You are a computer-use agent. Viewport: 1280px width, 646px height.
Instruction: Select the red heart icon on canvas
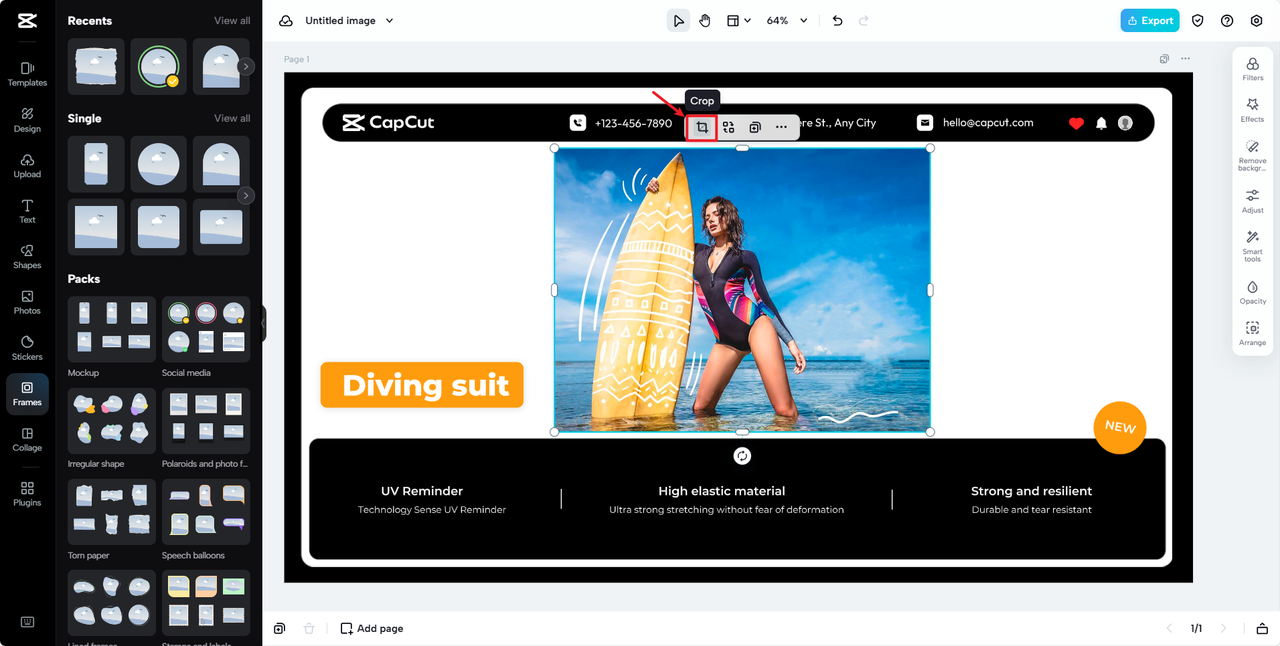1076,123
